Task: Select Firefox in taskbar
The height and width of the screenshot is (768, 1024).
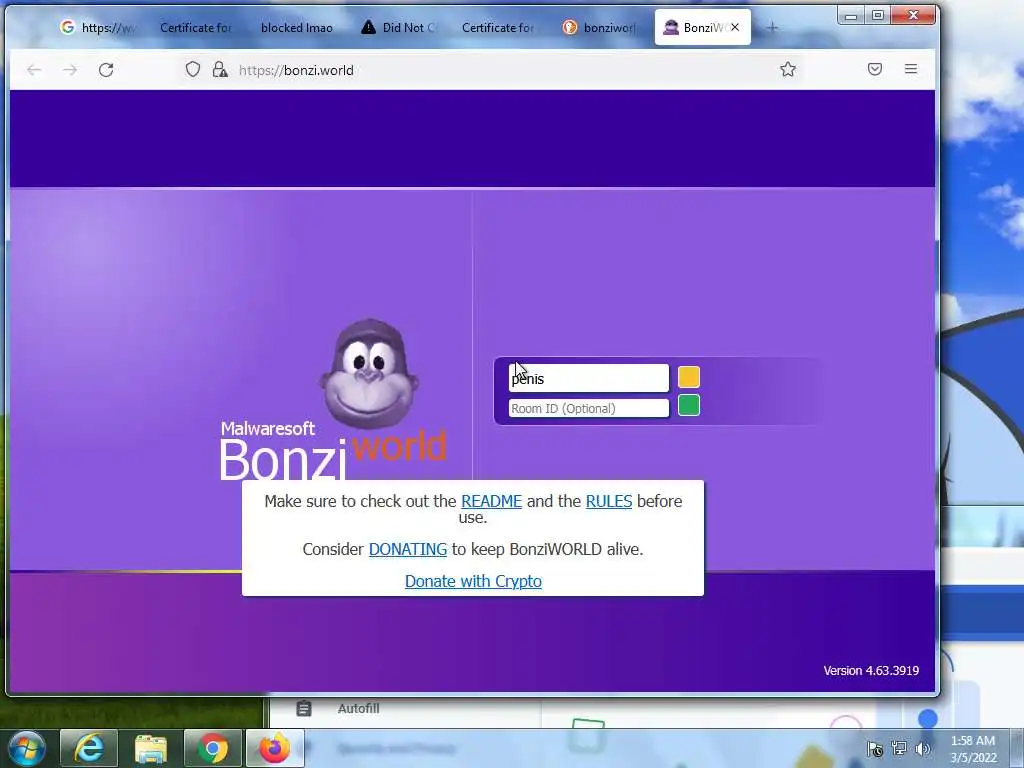Action: pos(274,748)
